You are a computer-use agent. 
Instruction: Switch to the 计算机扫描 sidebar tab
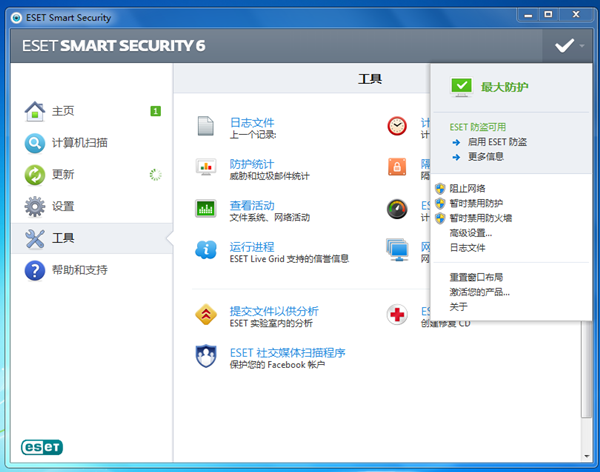(x=79, y=142)
